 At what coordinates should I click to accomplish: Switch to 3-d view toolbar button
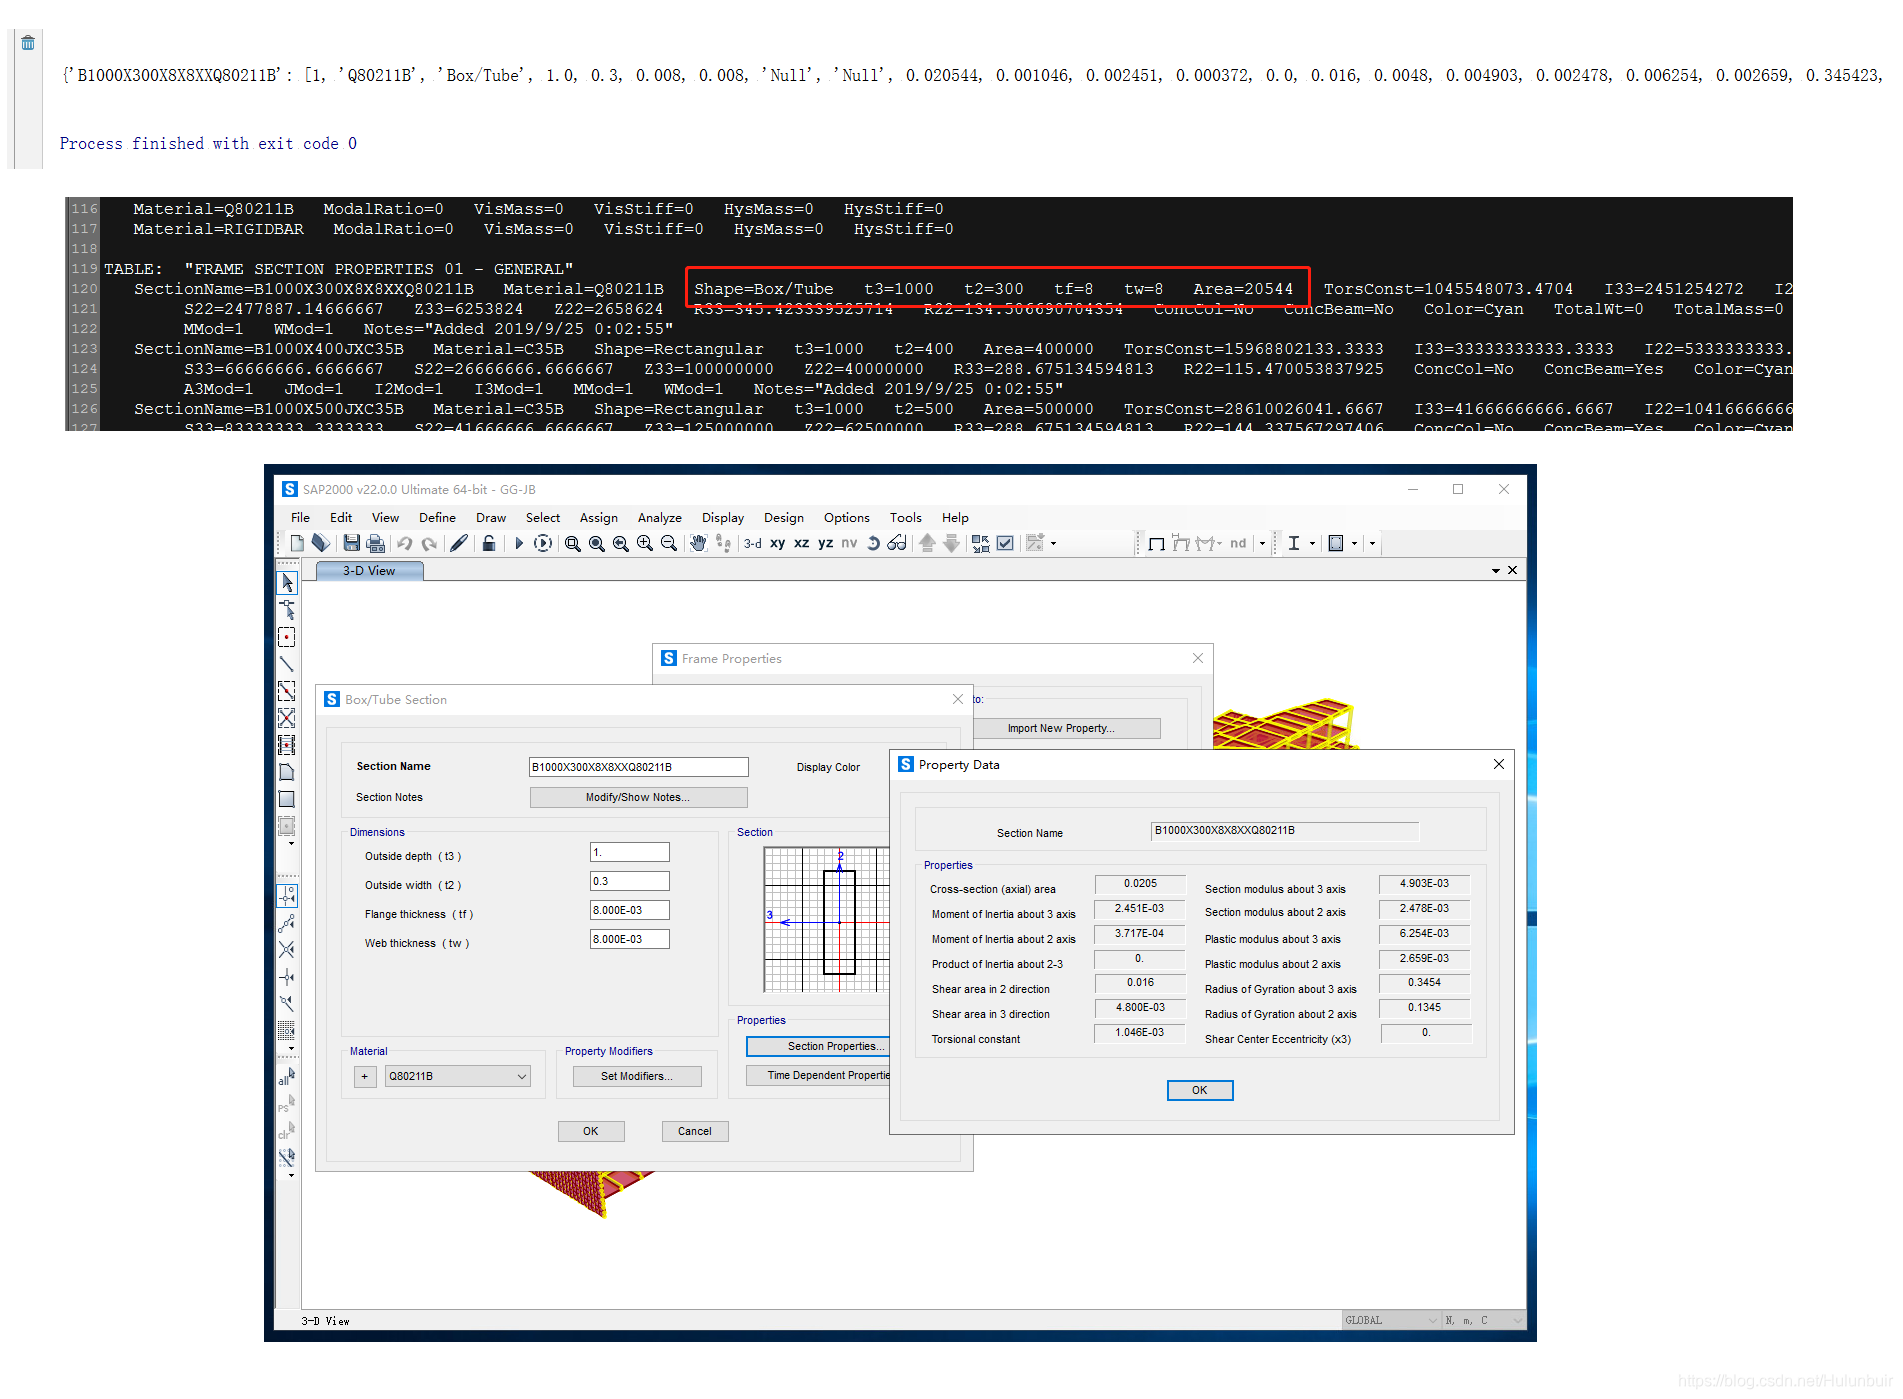click(753, 543)
